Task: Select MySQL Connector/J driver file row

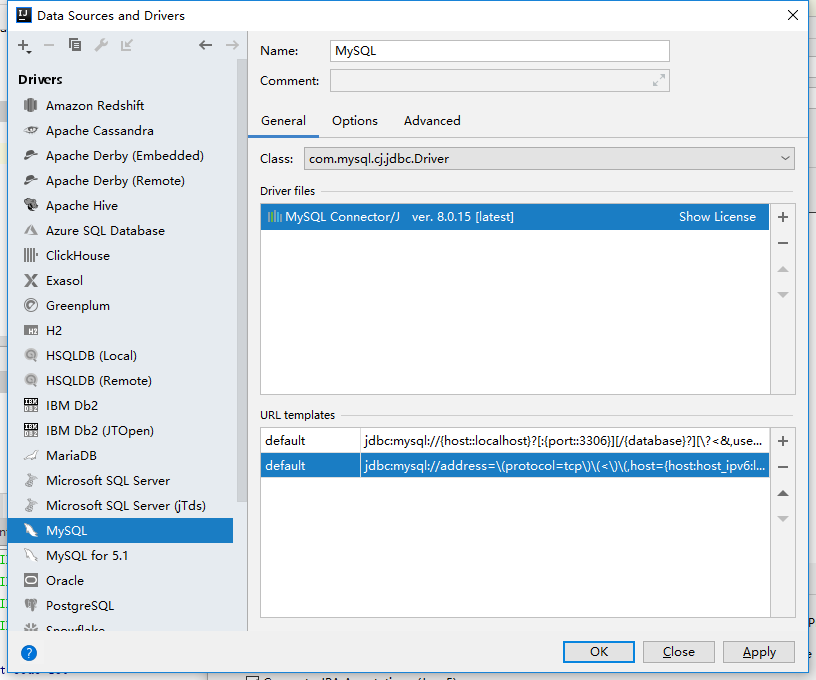Action: (514, 217)
